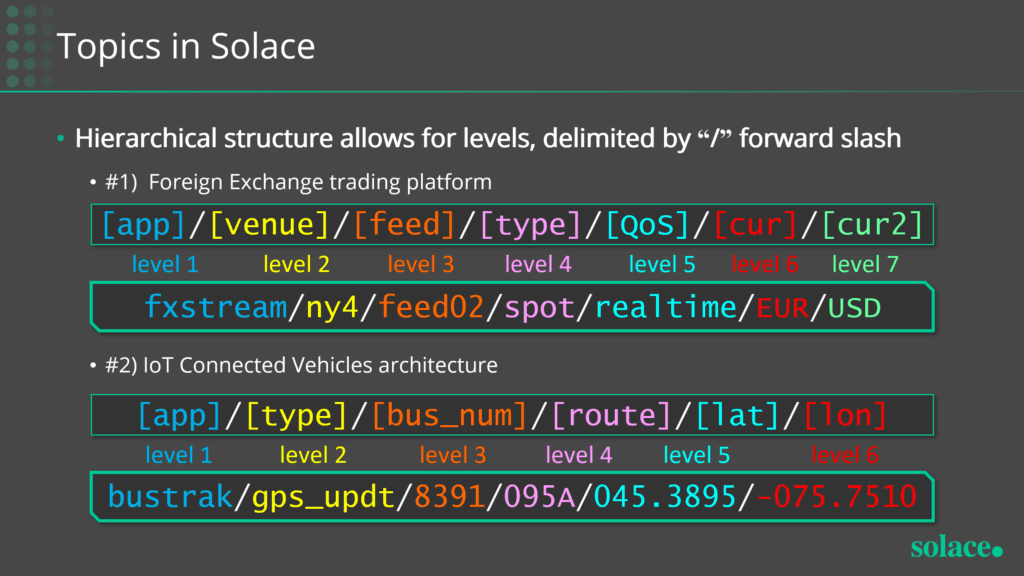Click 'level 7' label
The image size is (1024, 576).
(865, 264)
